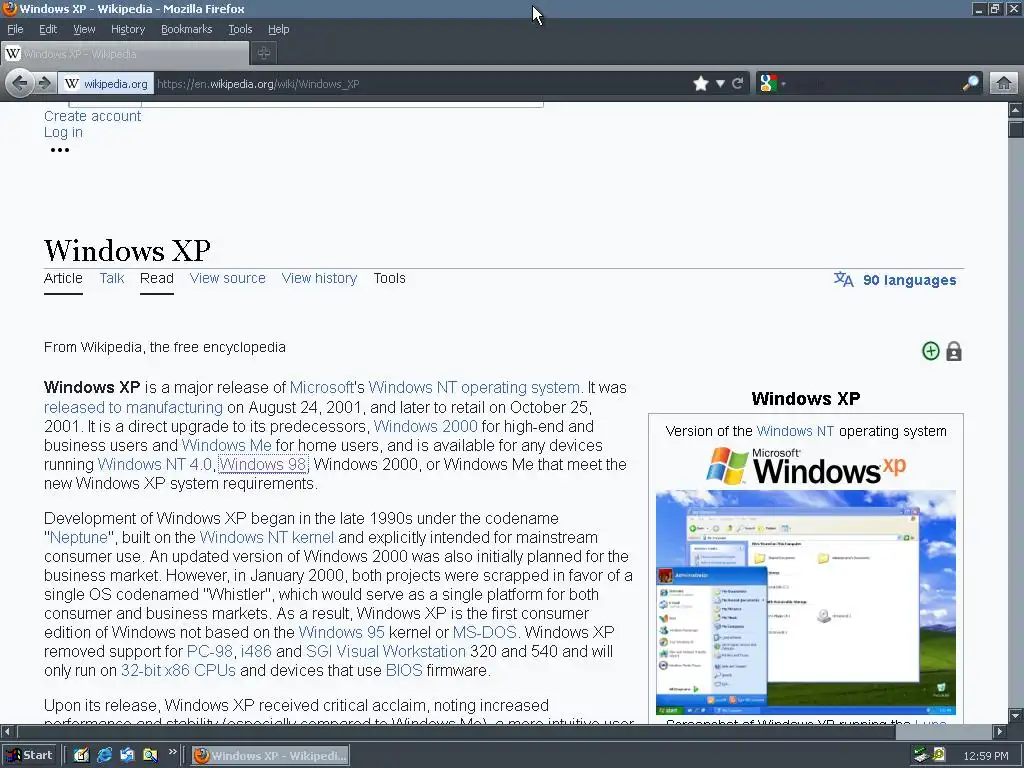Click the Start button
Screen dimensions: 1024x768
29,755
